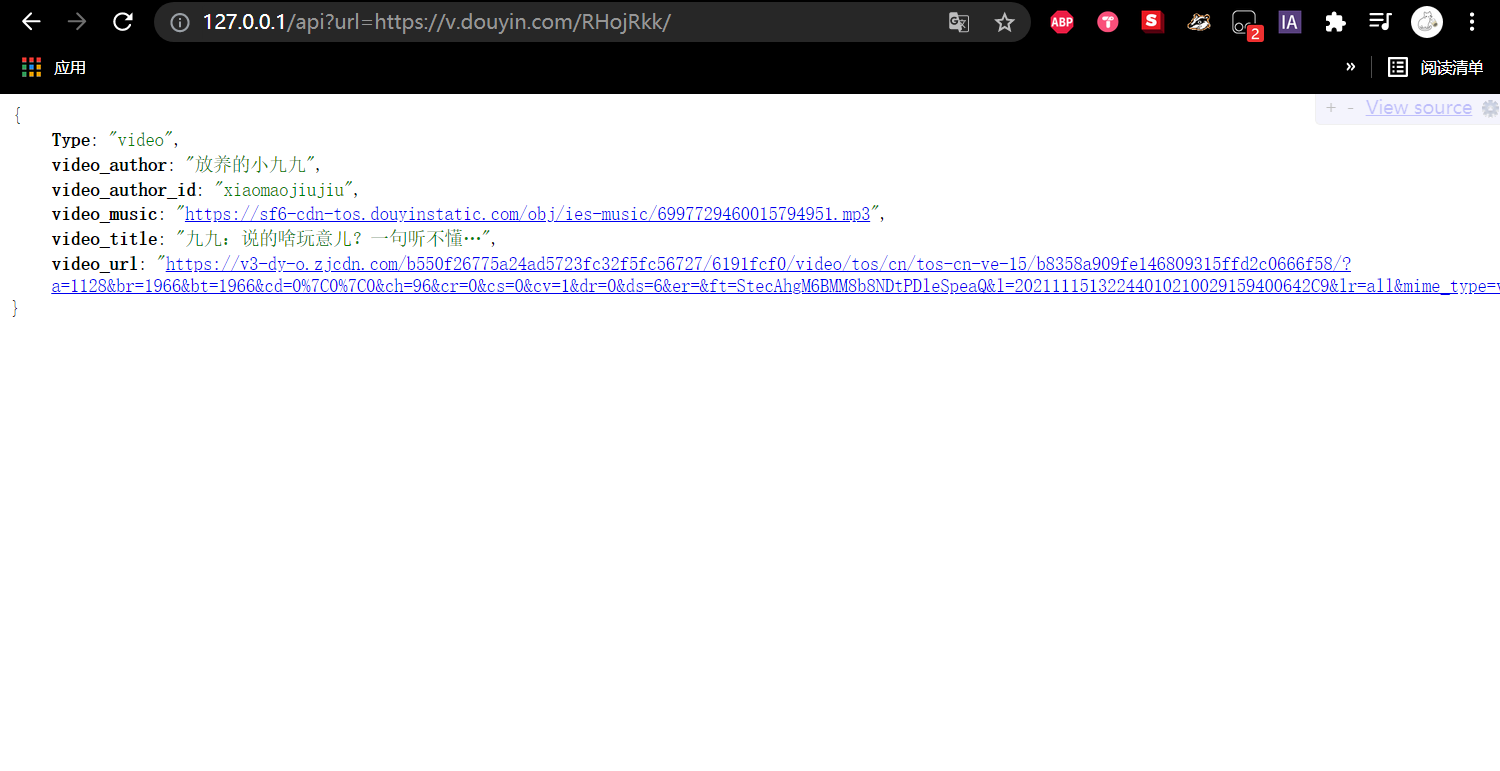Image resolution: width=1500 pixels, height=771 pixels.
Task: Click the pink T extension icon
Action: point(1108,22)
